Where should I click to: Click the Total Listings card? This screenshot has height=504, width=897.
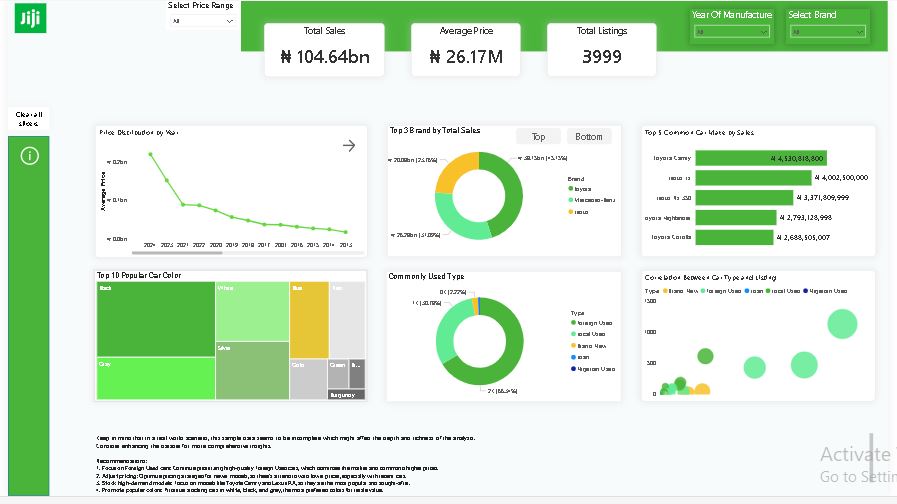(601, 49)
